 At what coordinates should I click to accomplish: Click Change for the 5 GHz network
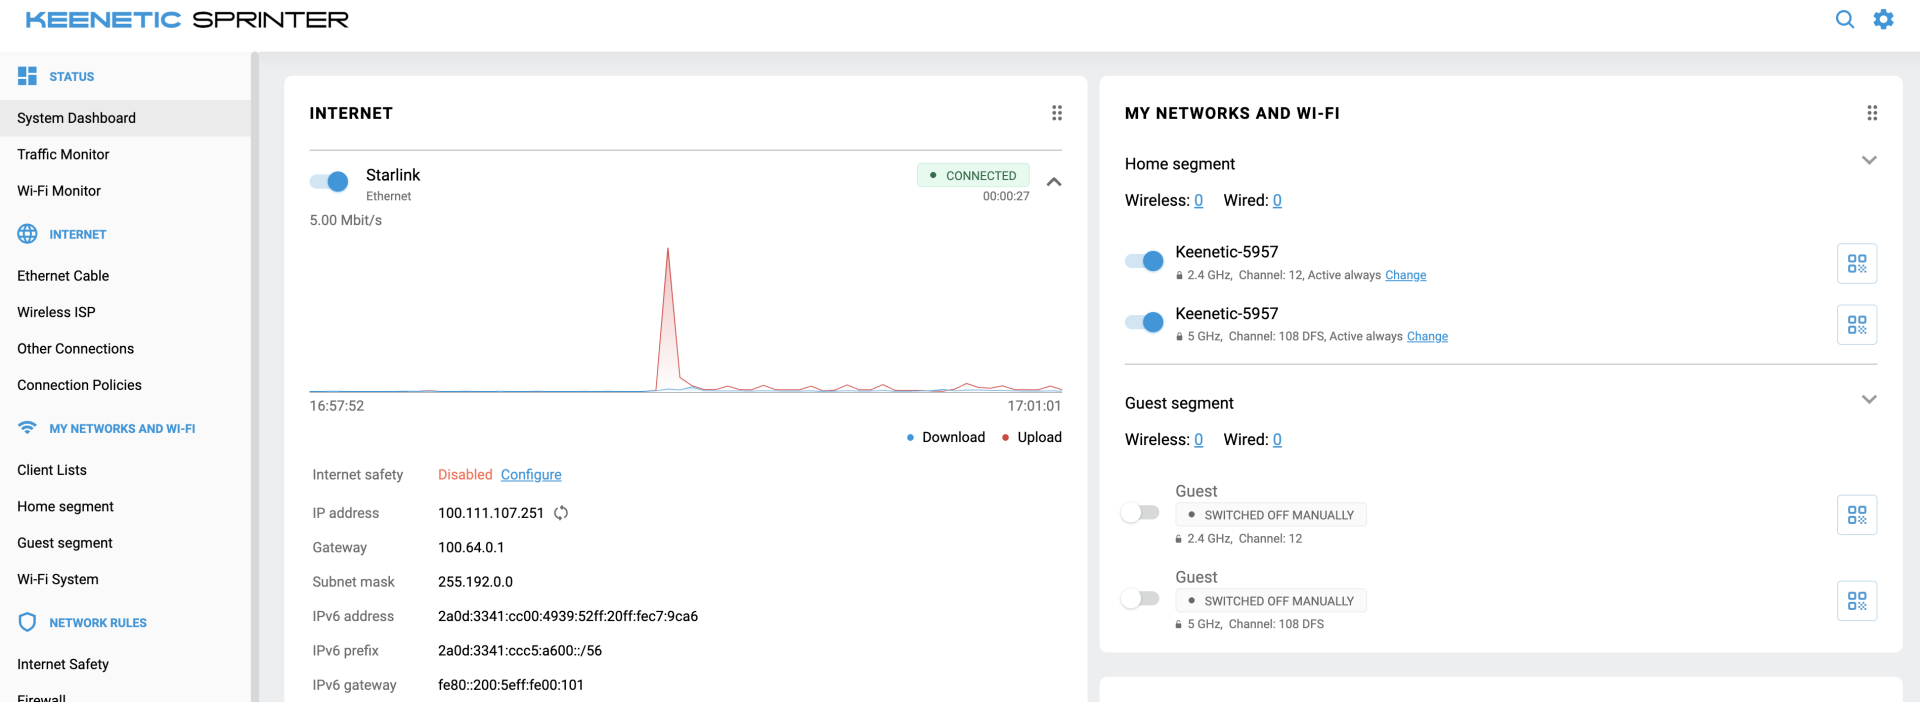point(1426,337)
